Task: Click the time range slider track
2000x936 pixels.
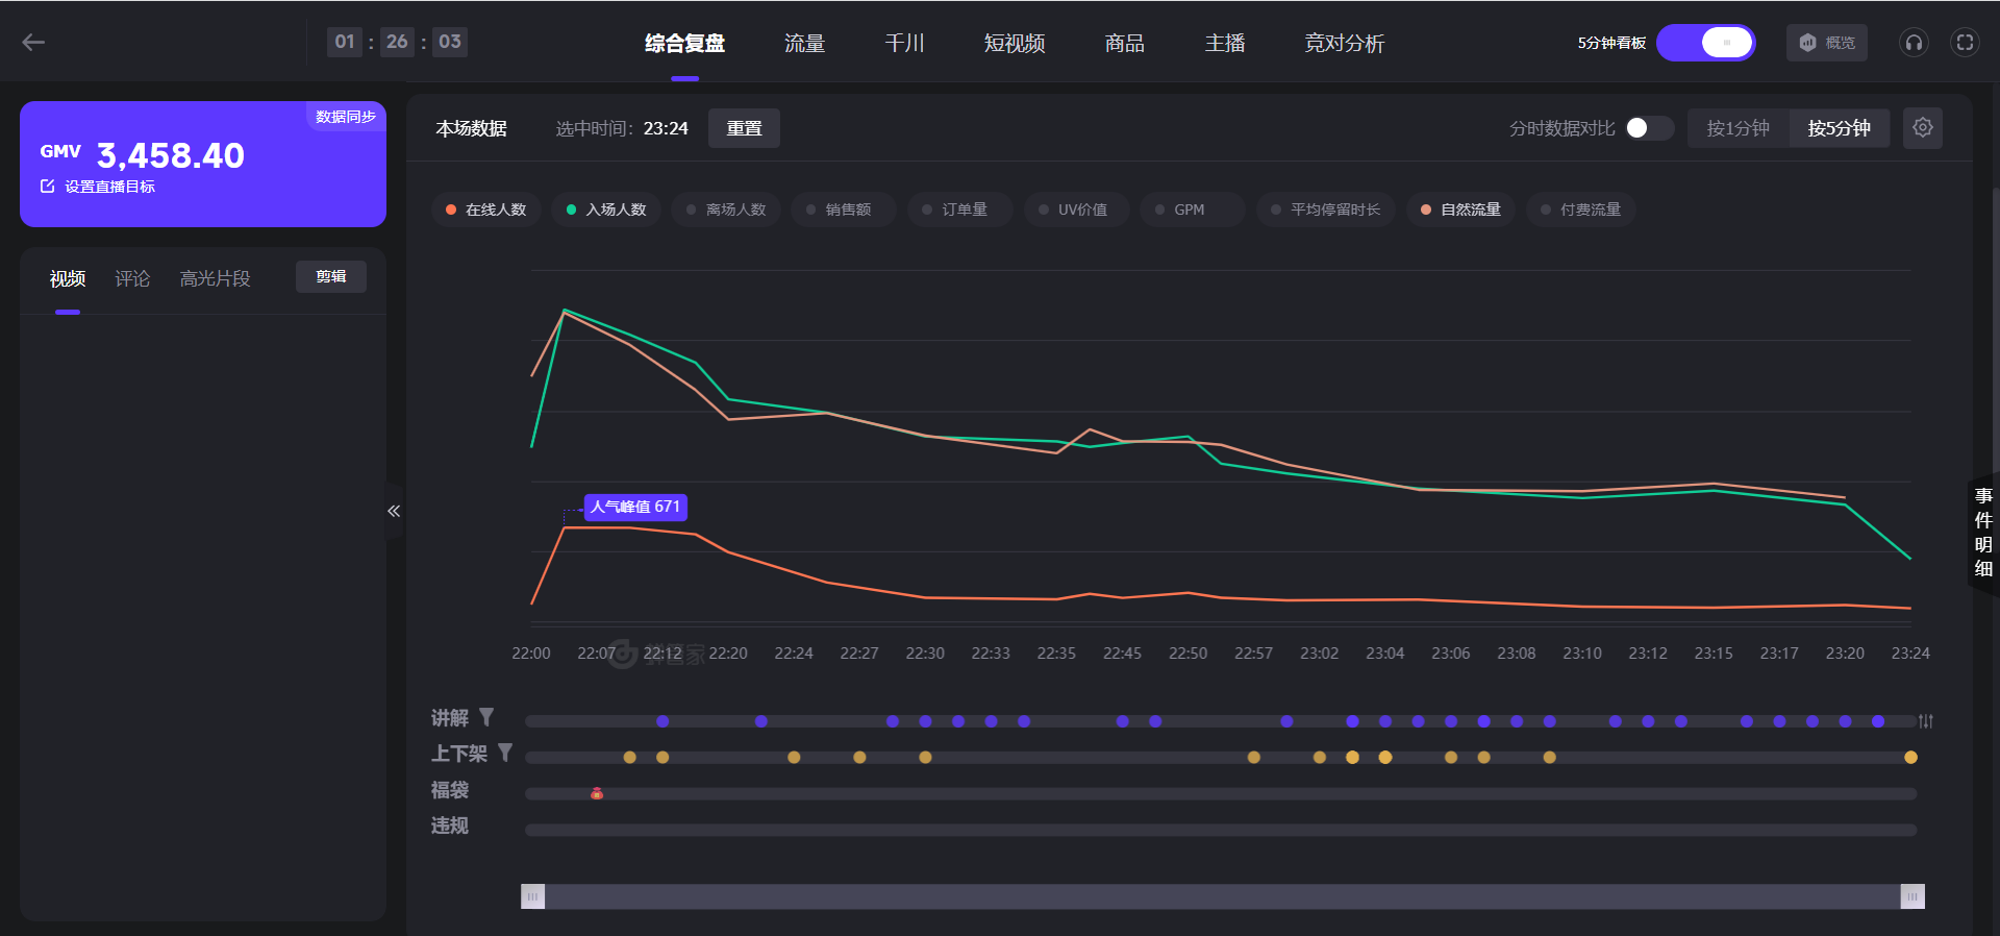Action: [x=1222, y=896]
